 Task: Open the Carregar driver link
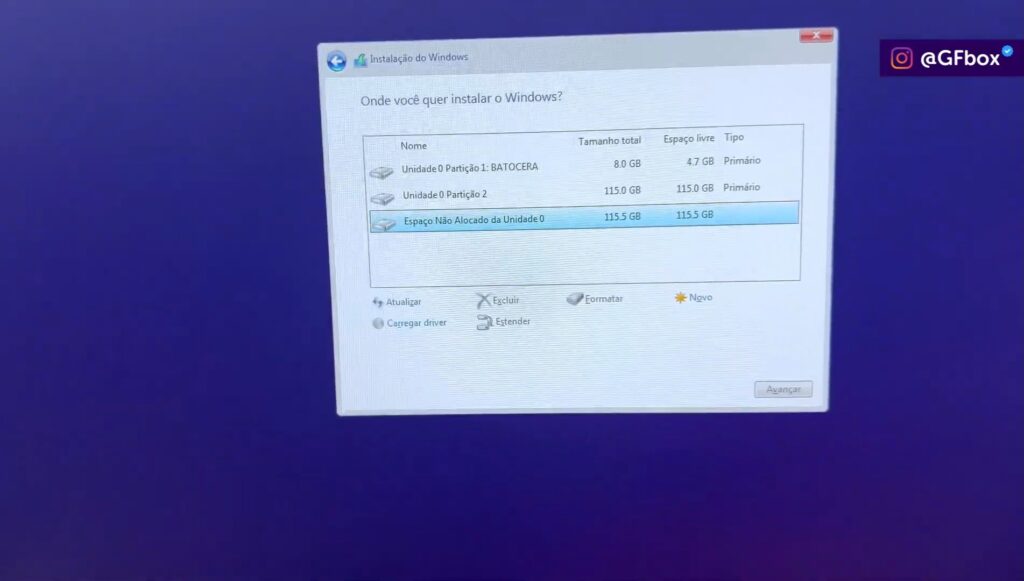417,323
